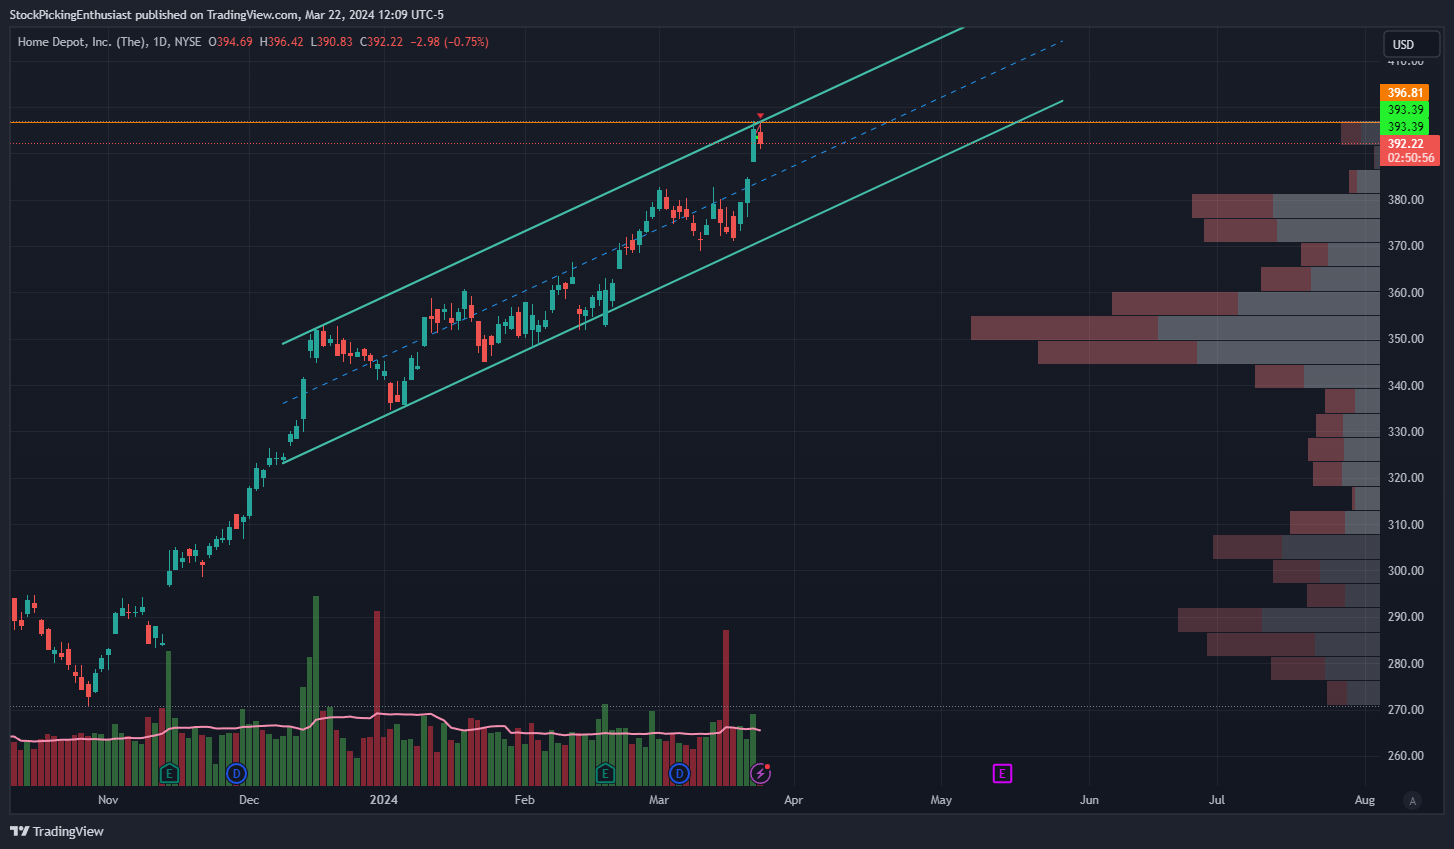The width and height of the screenshot is (1454, 849).
Task: Click the longest volume profile bar near 350
Action: point(1175,328)
